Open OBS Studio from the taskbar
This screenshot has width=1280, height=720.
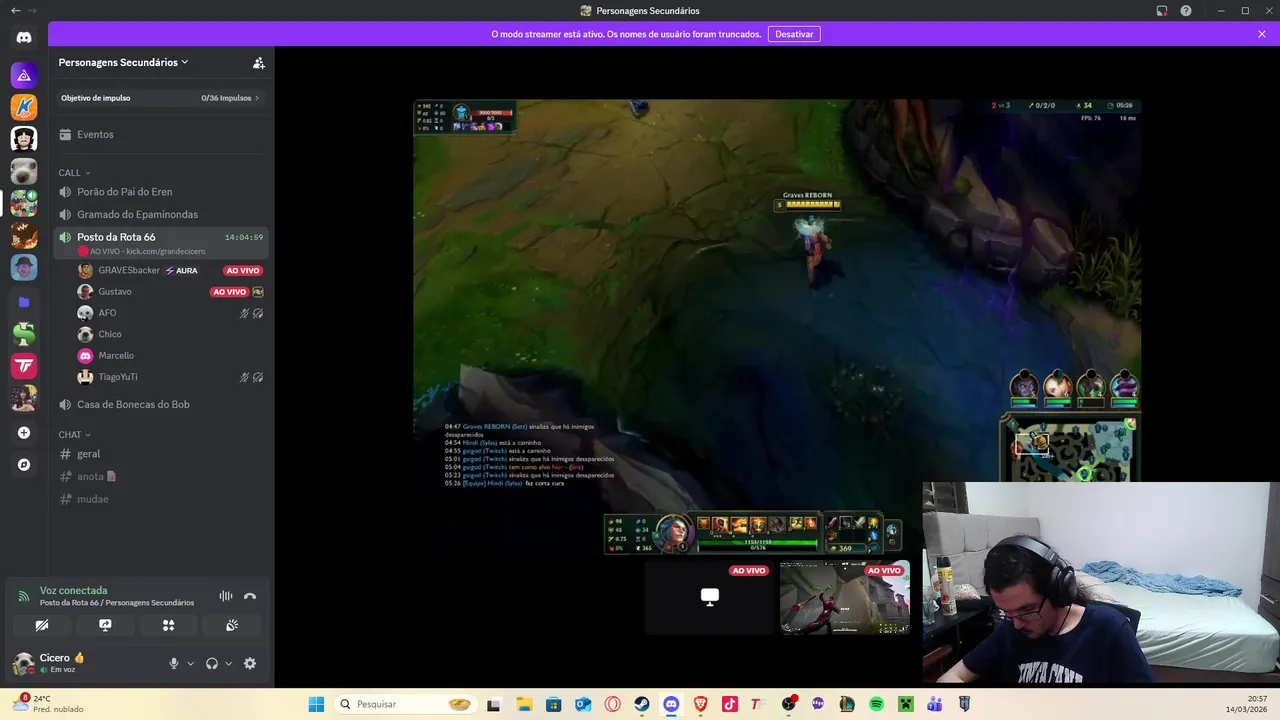tap(788, 704)
